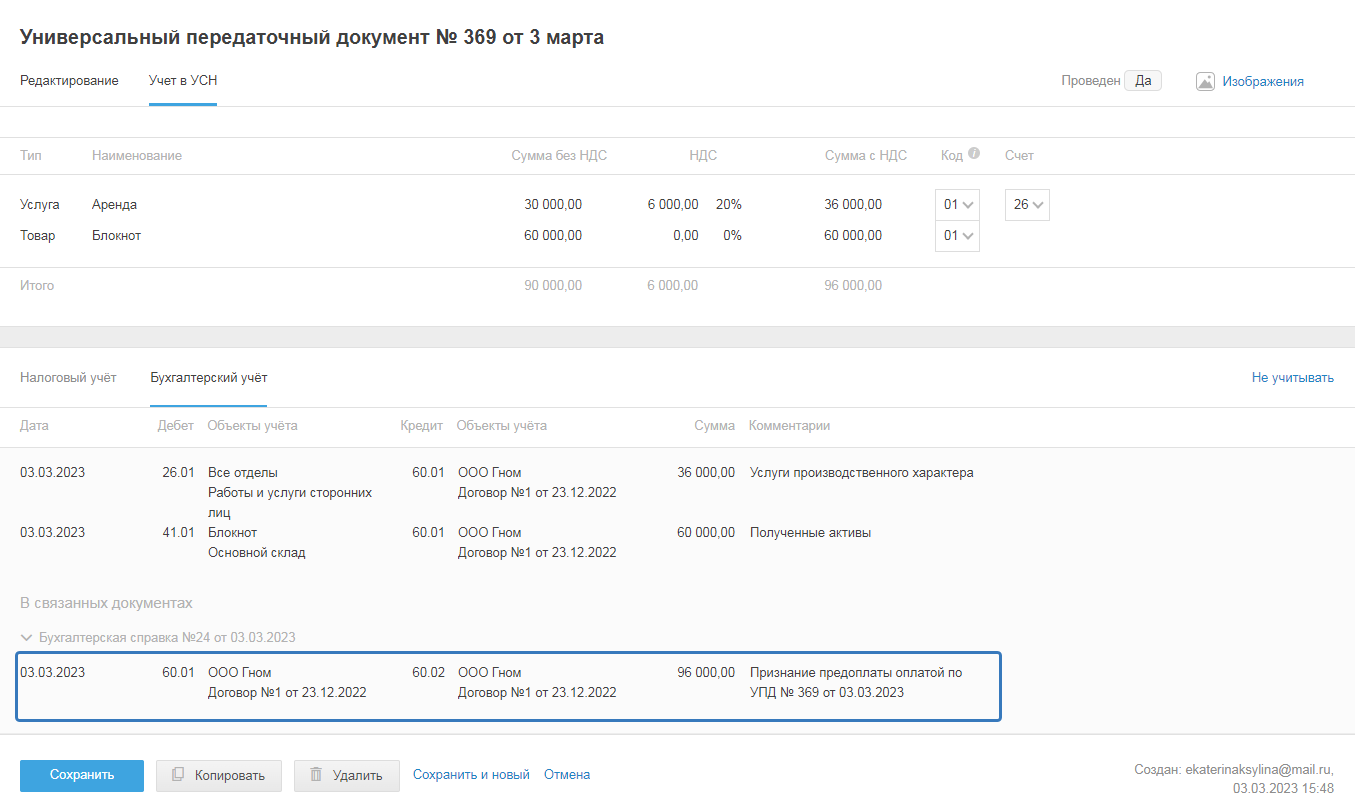Open the Налоговый учёт tab
The image size is (1355, 808).
click(x=68, y=378)
